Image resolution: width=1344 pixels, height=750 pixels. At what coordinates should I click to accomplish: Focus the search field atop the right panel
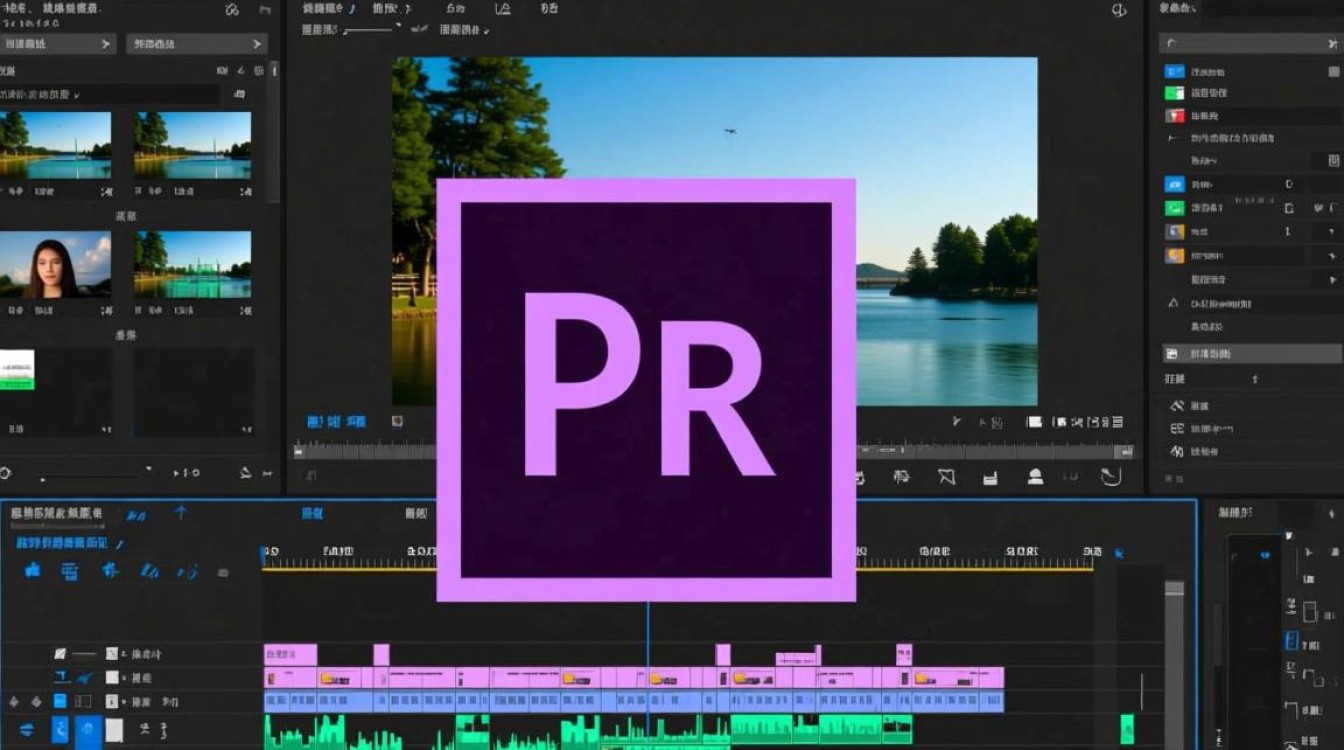point(1250,43)
